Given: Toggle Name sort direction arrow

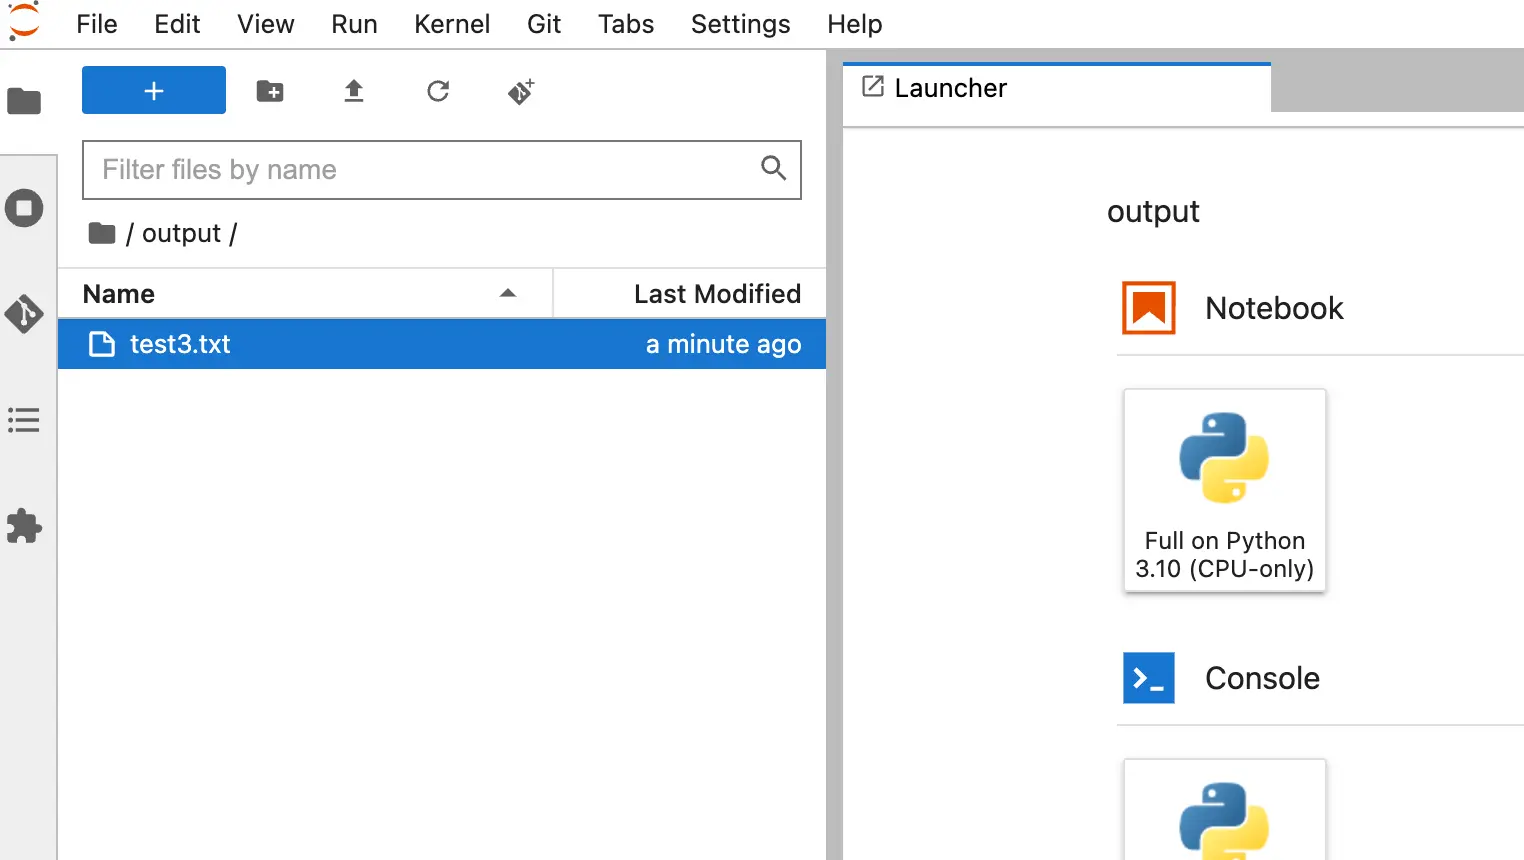Looking at the screenshot, I should 508,293.
